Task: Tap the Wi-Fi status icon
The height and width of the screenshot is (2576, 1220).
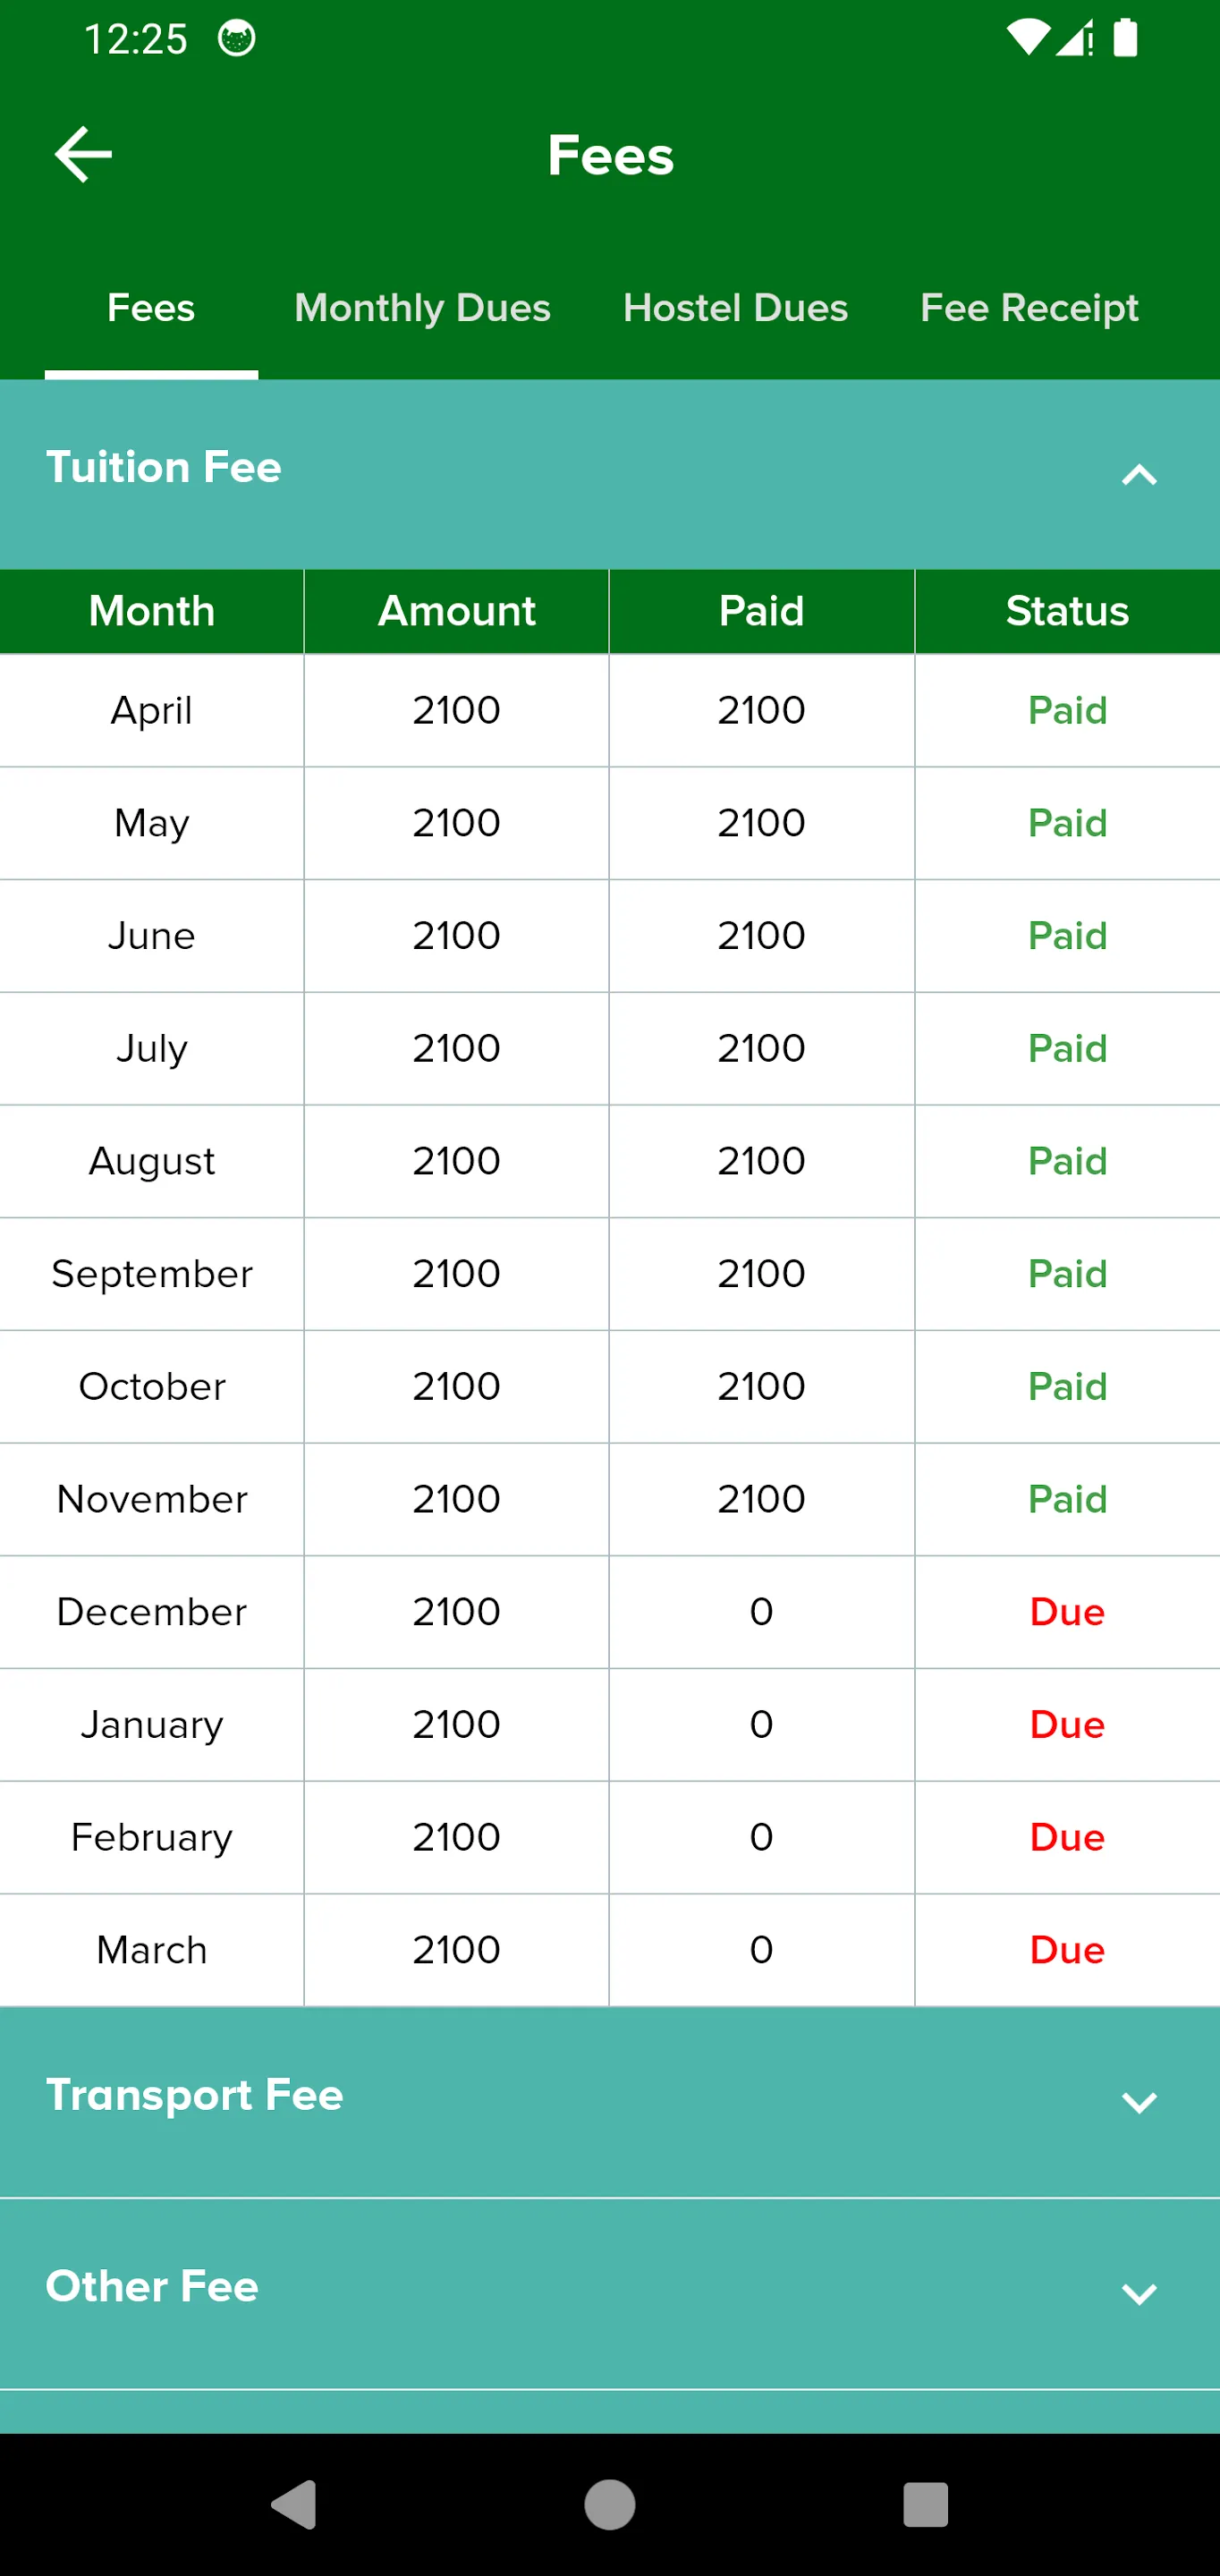Action: click(1027, 39)
